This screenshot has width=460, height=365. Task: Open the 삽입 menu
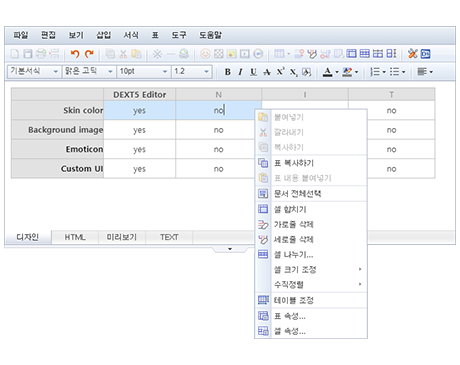click(103, 35)
